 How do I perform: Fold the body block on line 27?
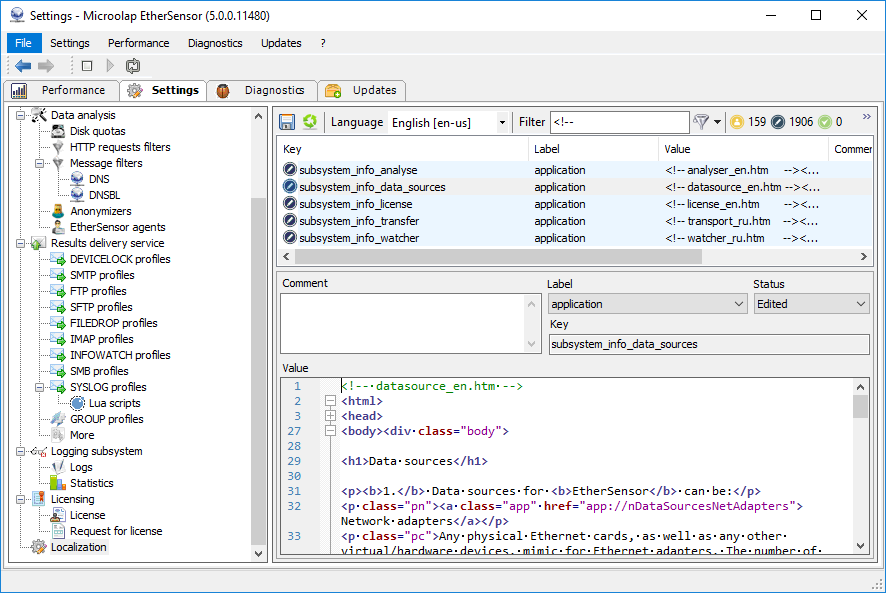(x=331, y=431)
